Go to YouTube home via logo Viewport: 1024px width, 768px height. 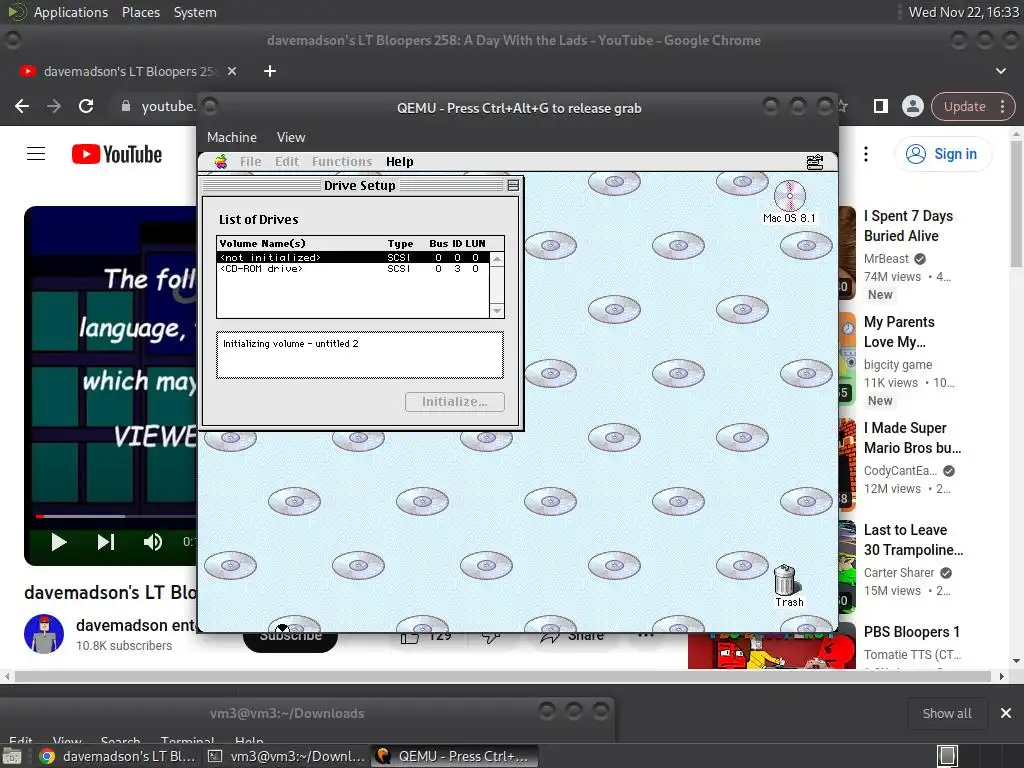117,154
